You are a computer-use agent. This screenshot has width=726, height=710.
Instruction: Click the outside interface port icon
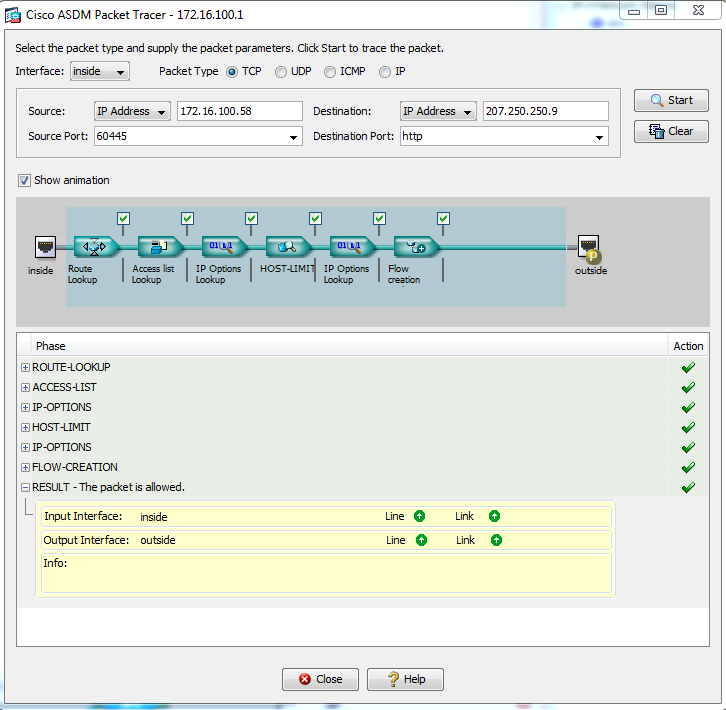(589, 248)
